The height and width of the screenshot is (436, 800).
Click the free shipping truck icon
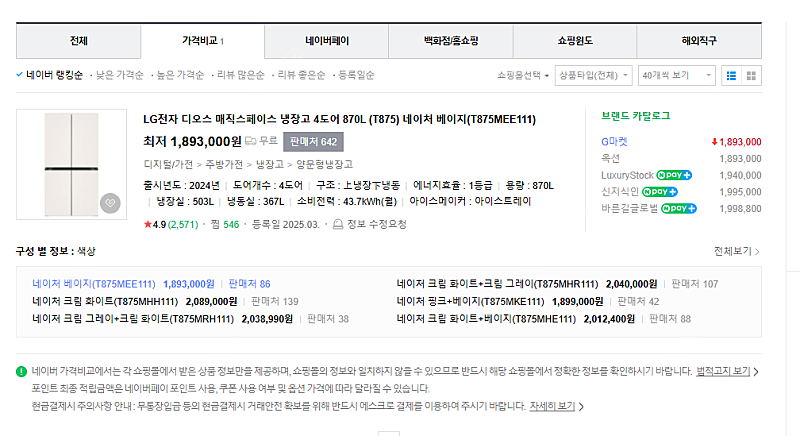click(251, 141)
